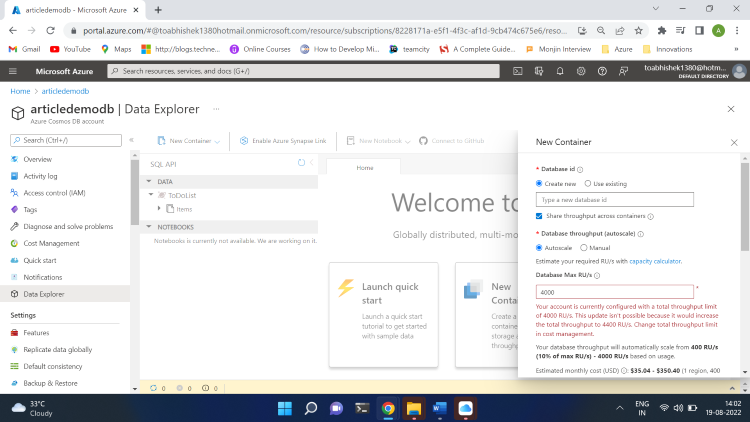Expand the notification console chevron
Viewport: 750px width, 422px height.
[x=732, y=388]
